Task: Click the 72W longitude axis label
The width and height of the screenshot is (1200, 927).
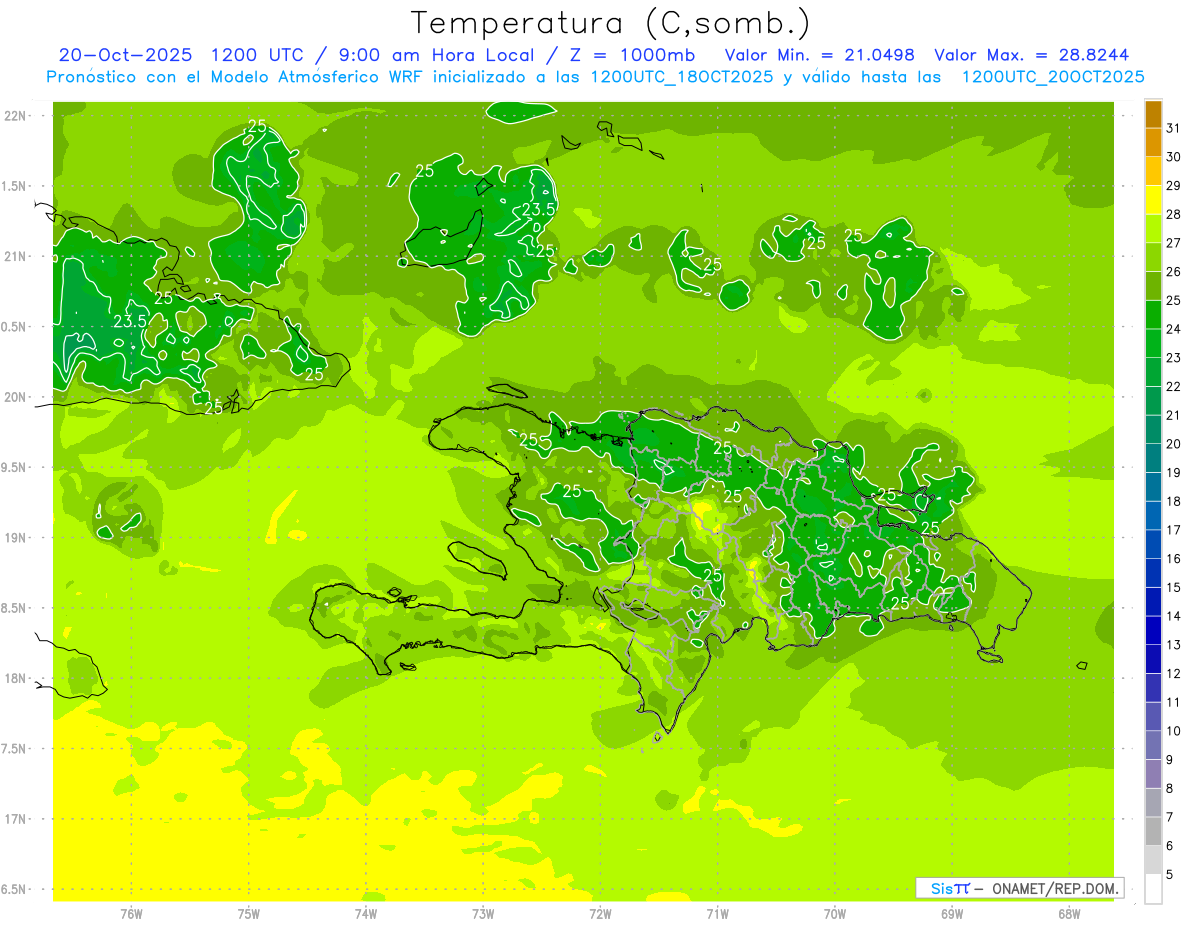Action: pyautogui.click(x=600, y=914)
